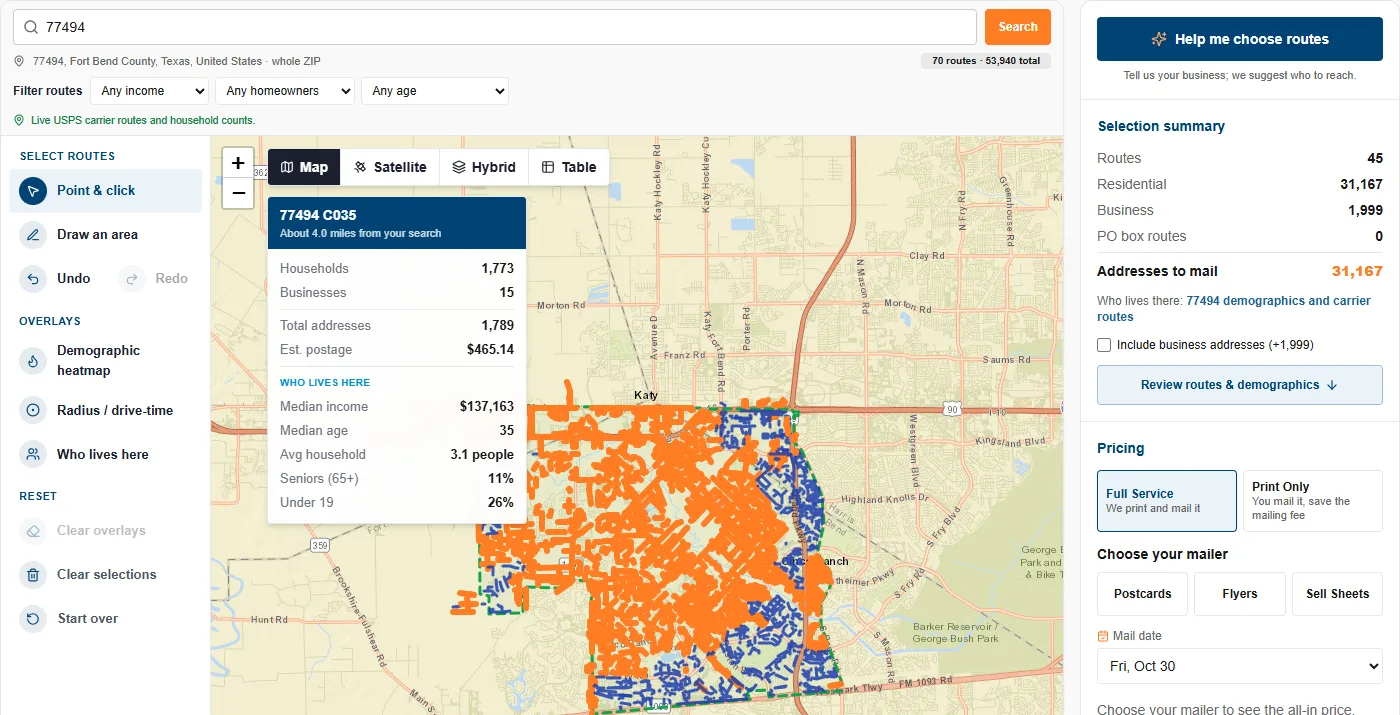1400x715 pixels.
Task: Click the Avg household 3.1 people value
Action: [482, 454]
